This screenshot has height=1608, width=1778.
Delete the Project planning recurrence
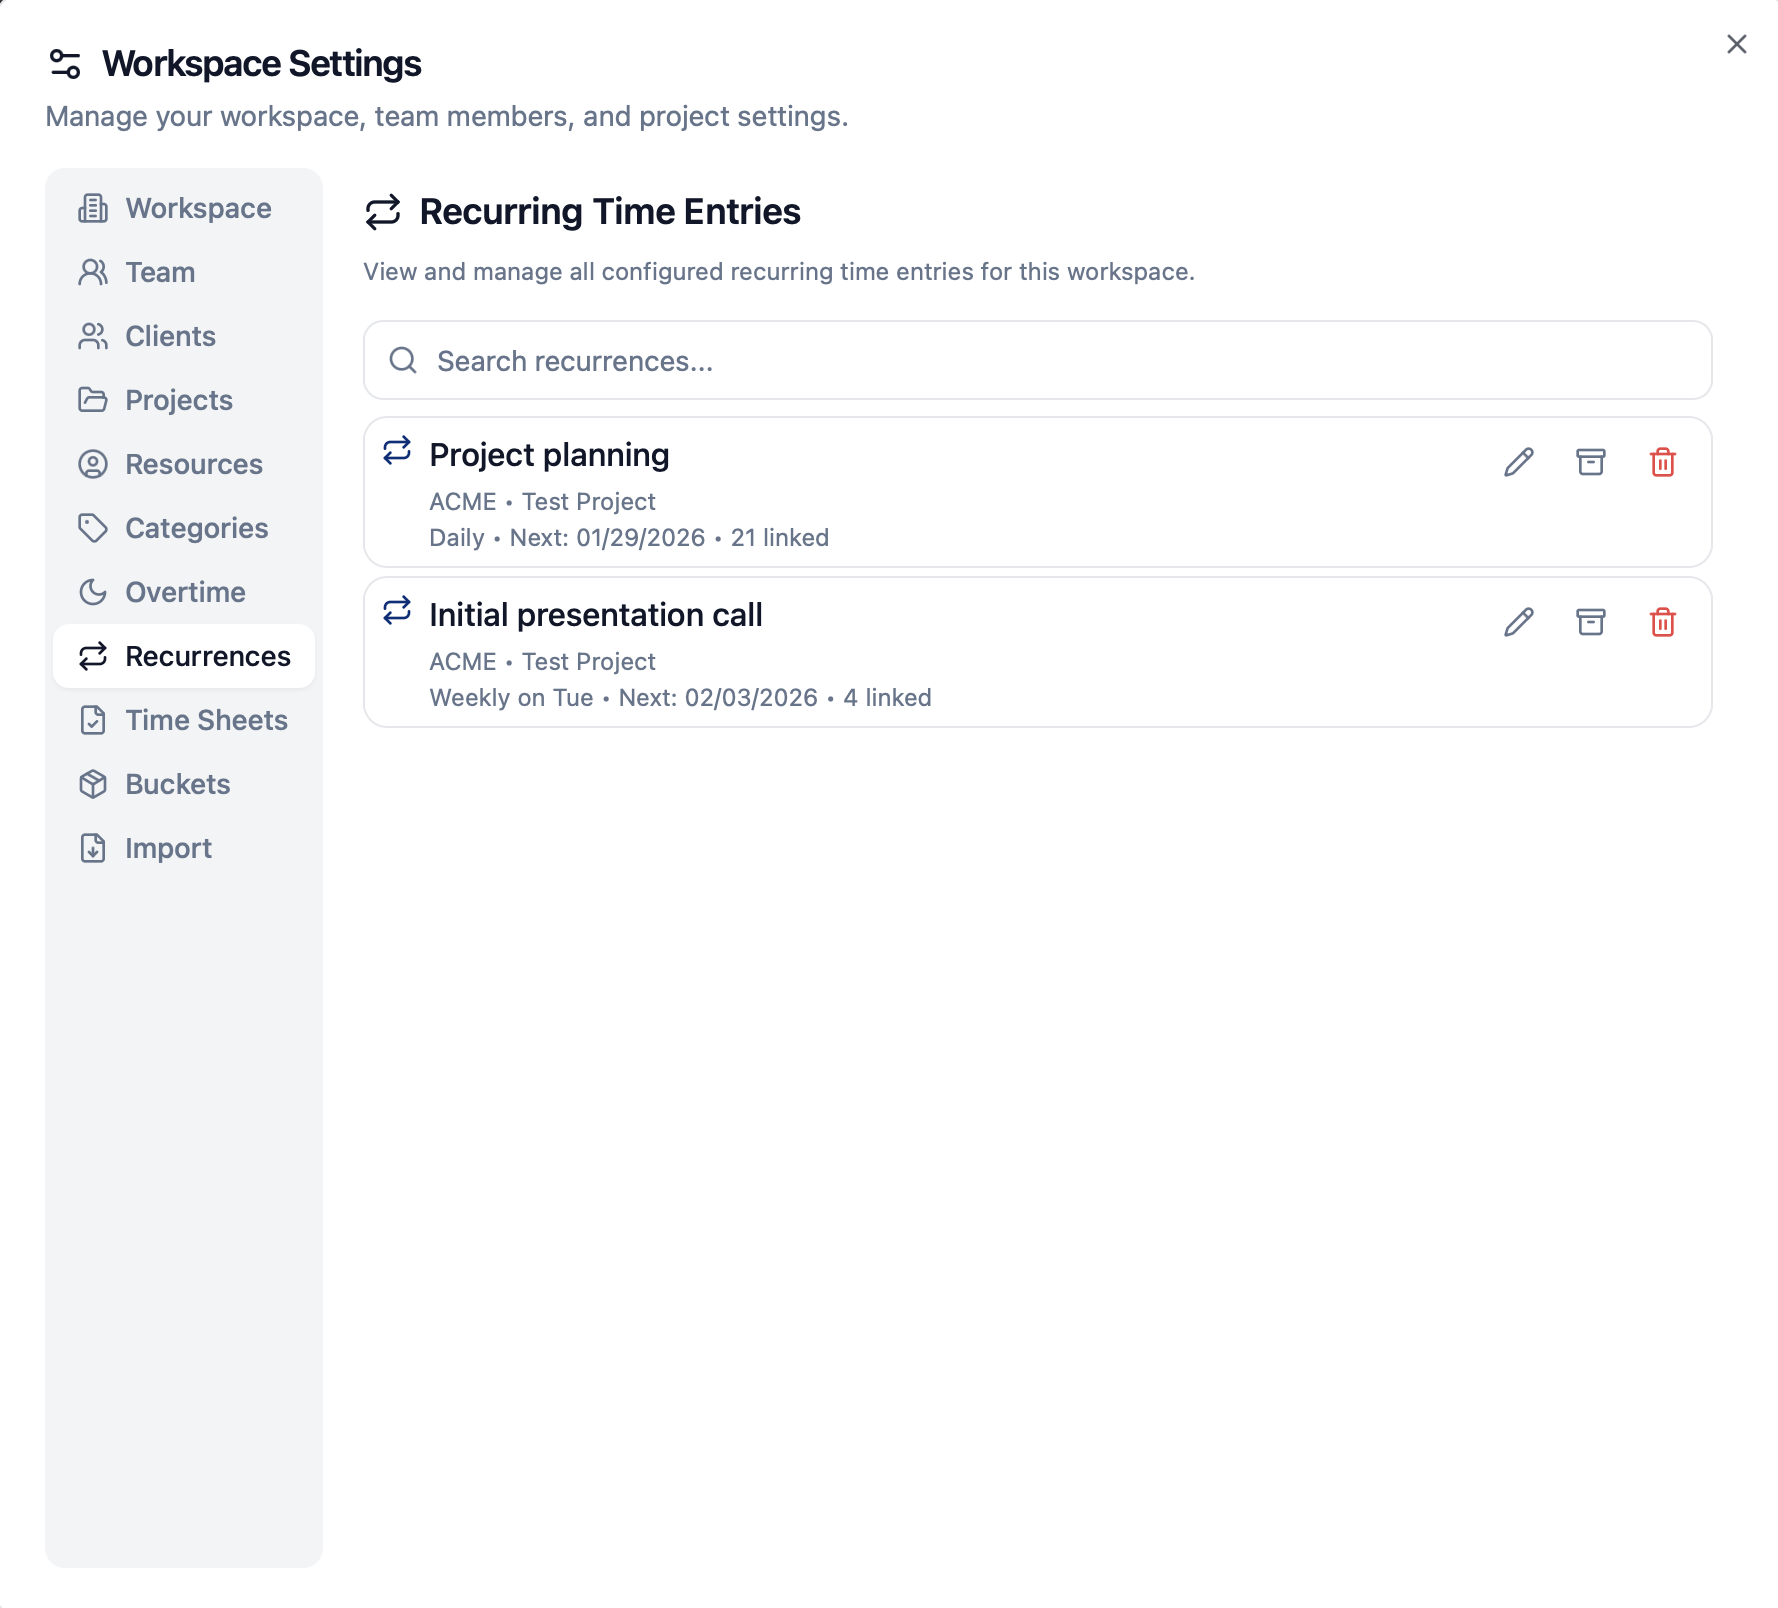(1662, 462)
